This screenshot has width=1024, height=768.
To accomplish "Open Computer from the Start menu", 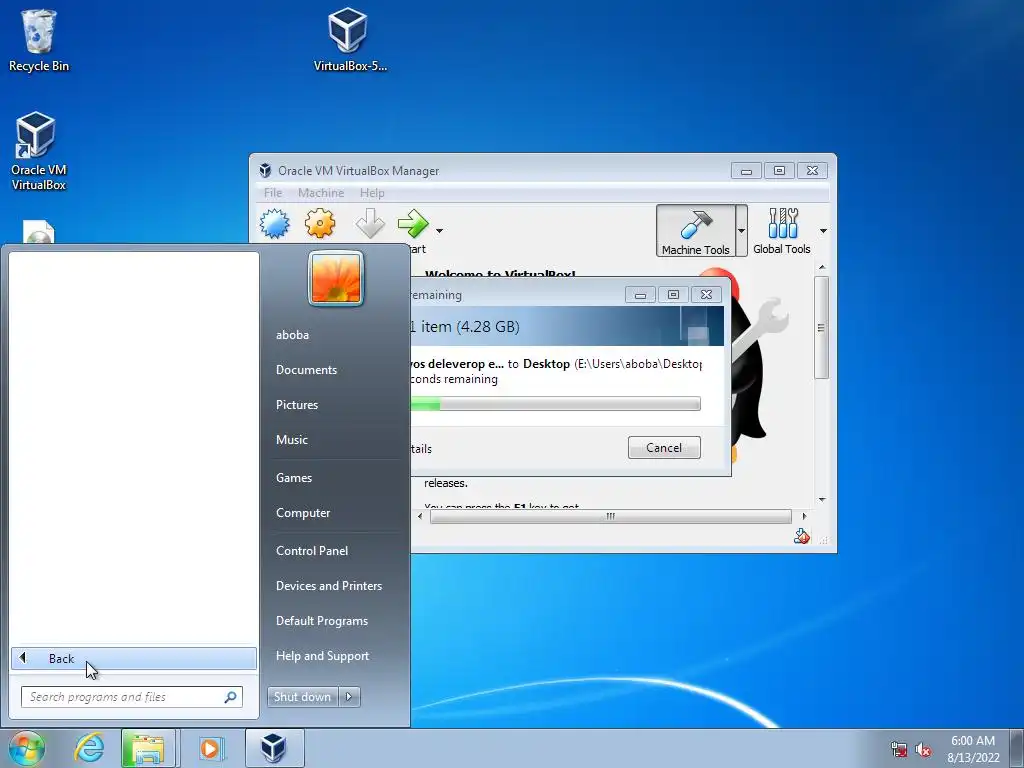I will click(x=303, y=513).
